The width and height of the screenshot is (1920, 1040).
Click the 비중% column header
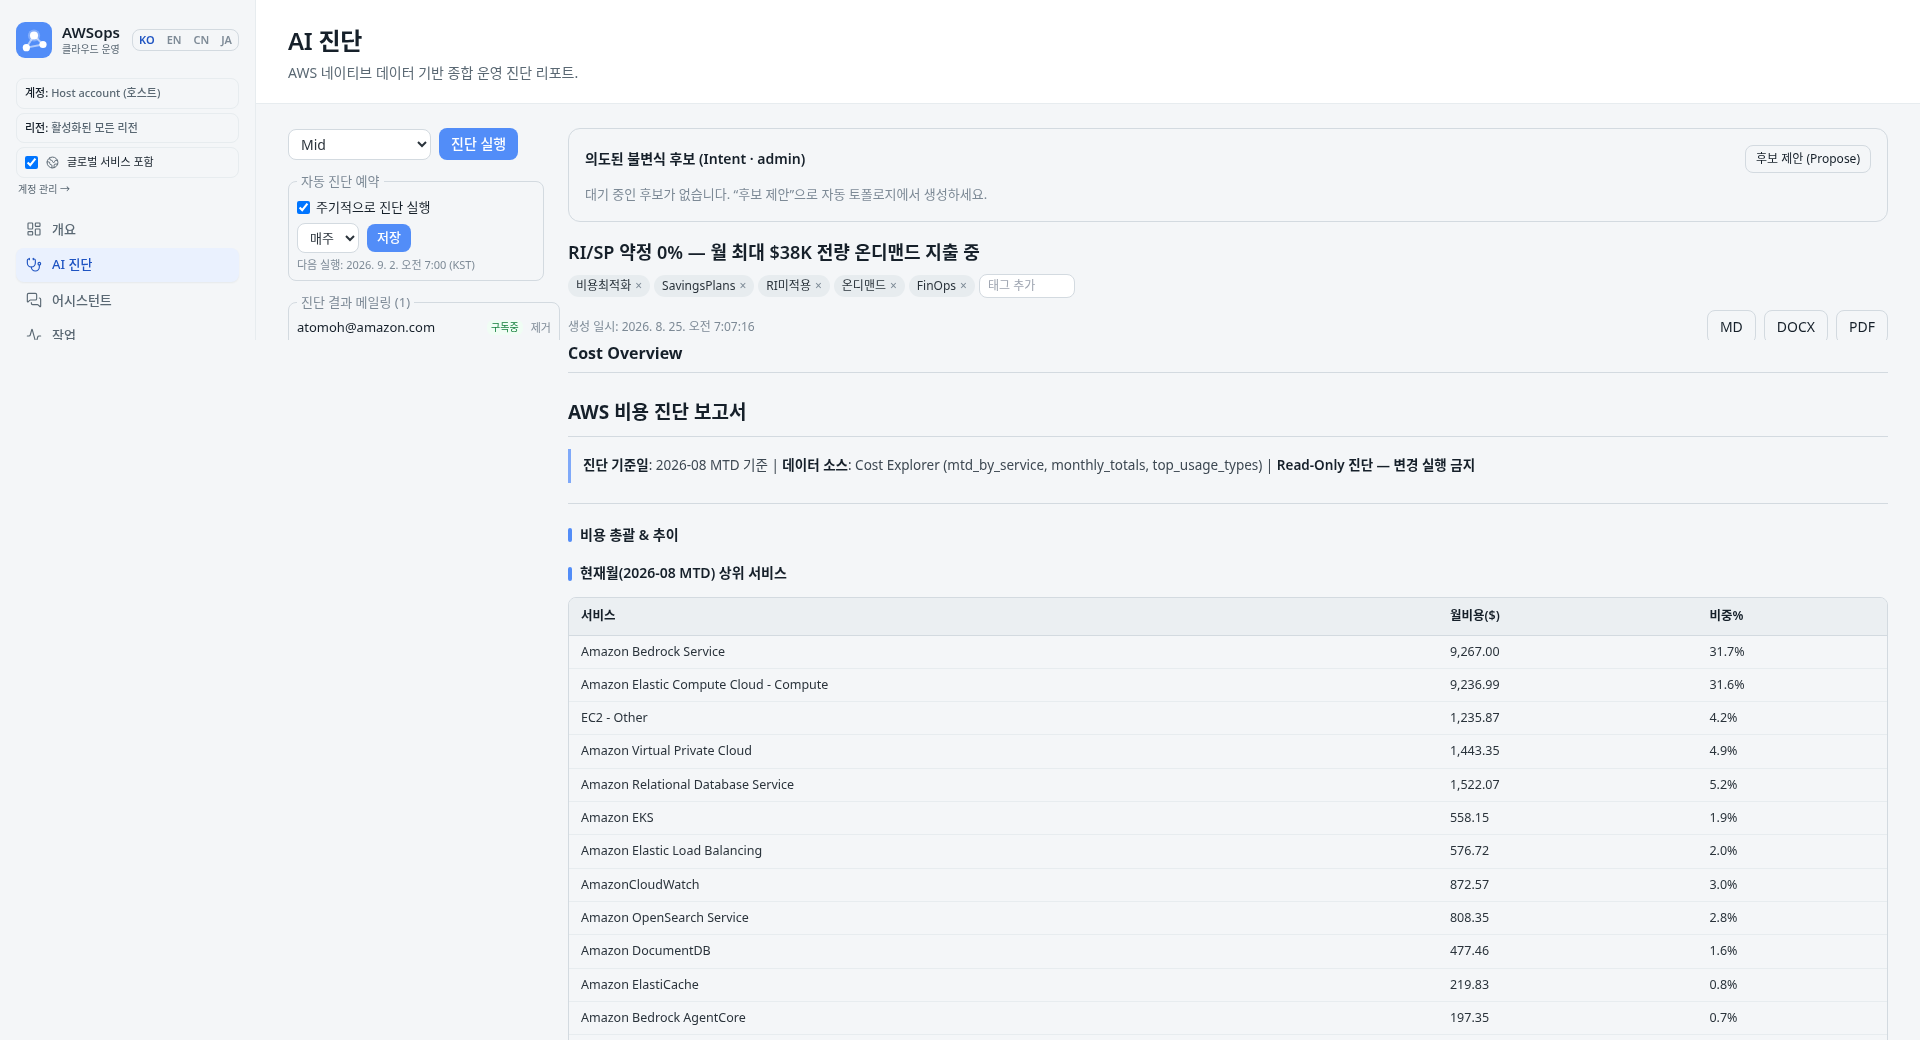tap(1726, 615)
